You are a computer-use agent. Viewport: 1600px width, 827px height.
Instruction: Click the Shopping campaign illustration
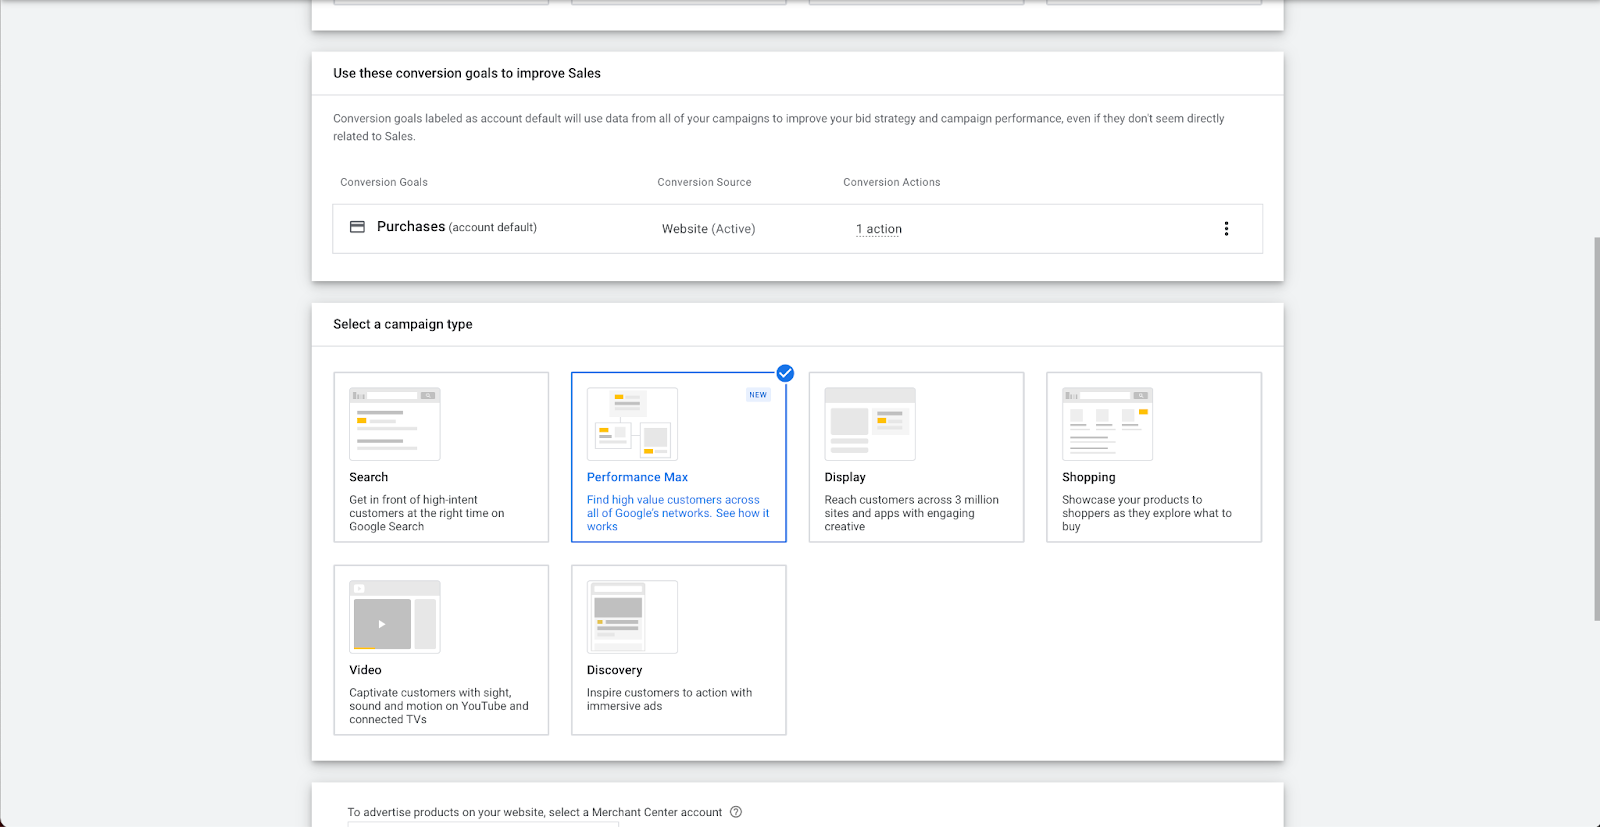coord(1107,424)
